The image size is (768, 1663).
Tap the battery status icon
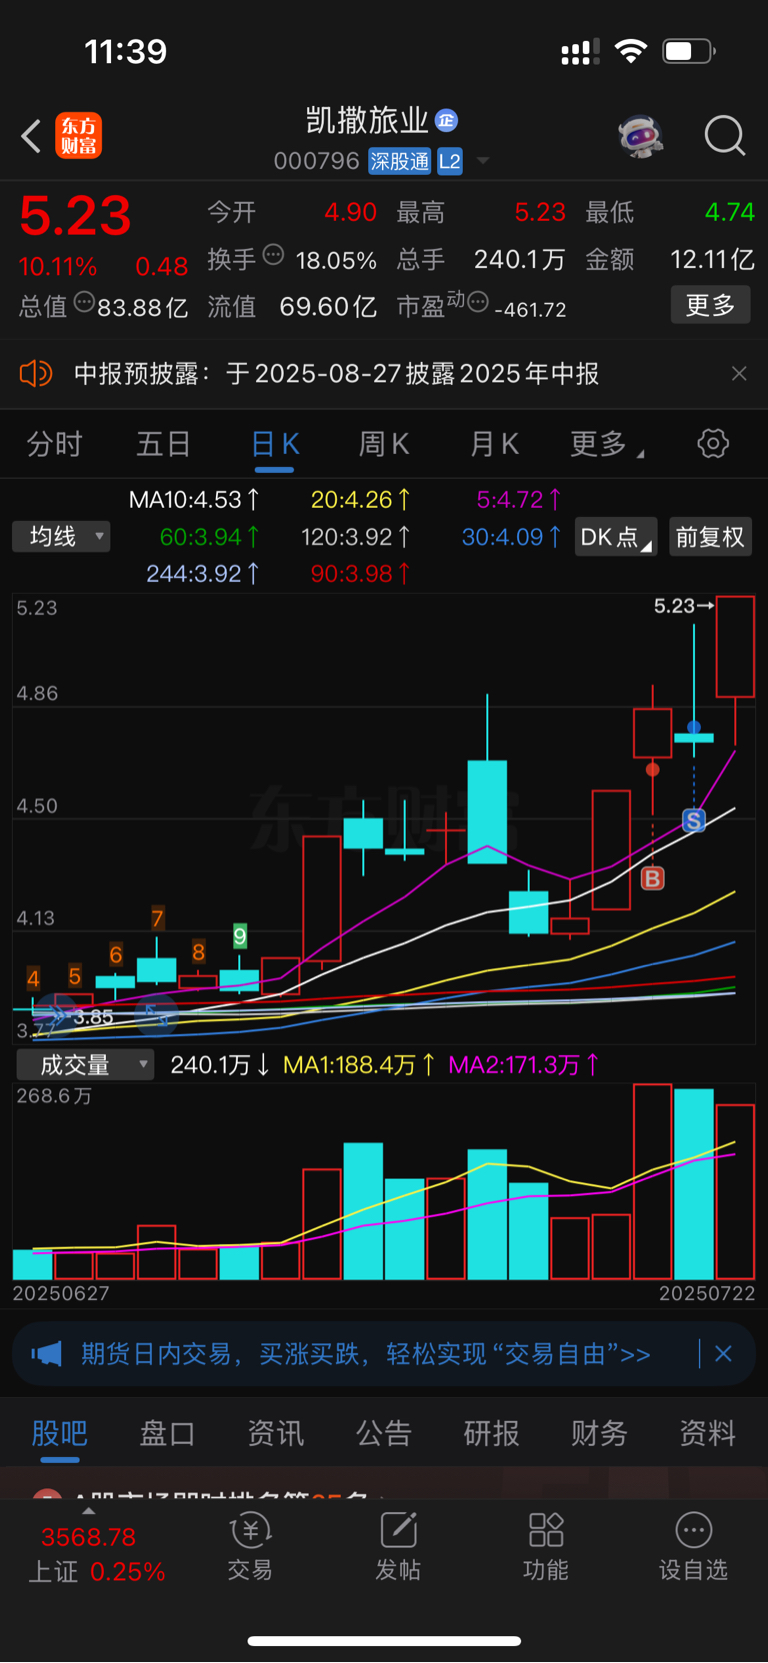pyautogui.click(x=689, y=51)
